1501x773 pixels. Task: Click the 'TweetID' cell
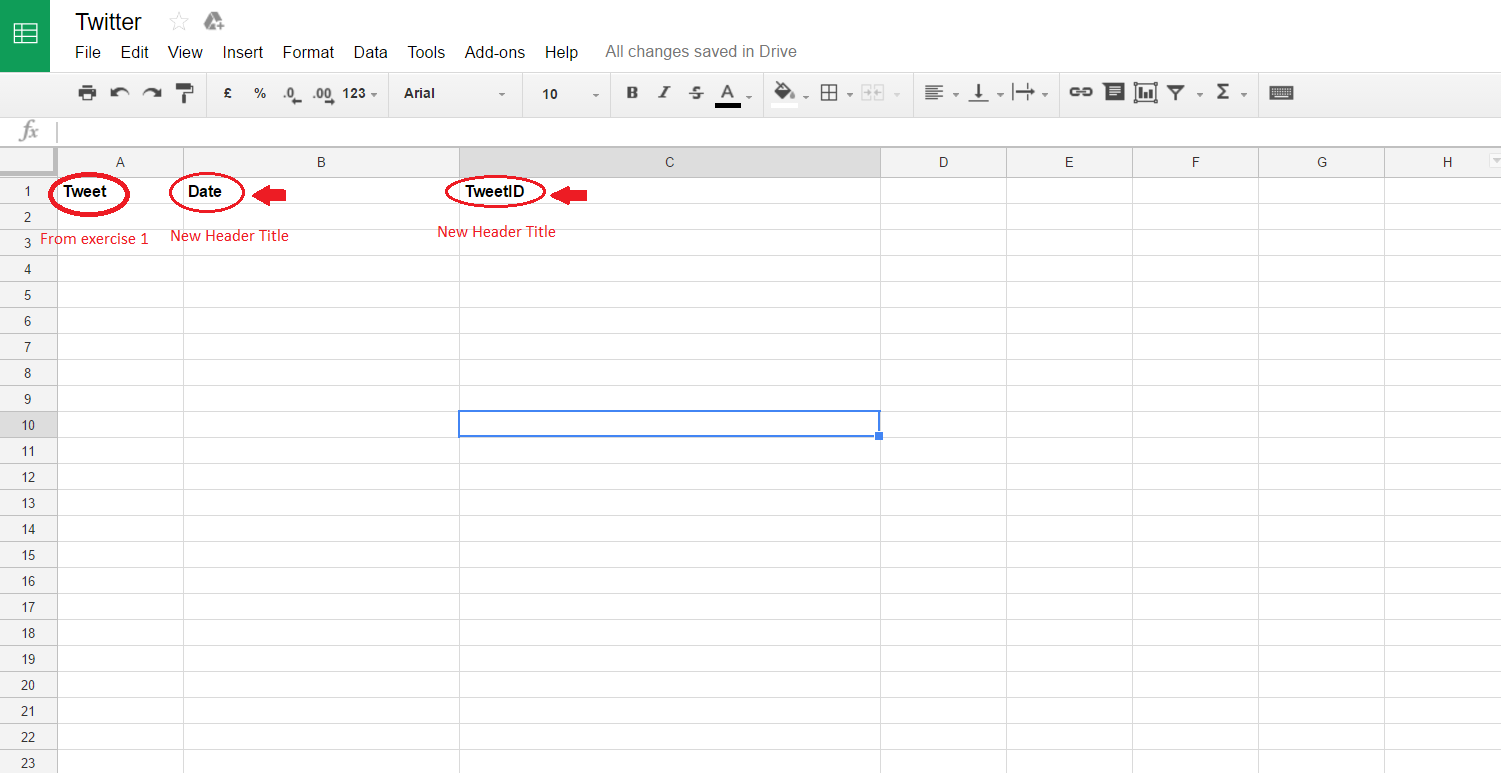pos(669,191)
